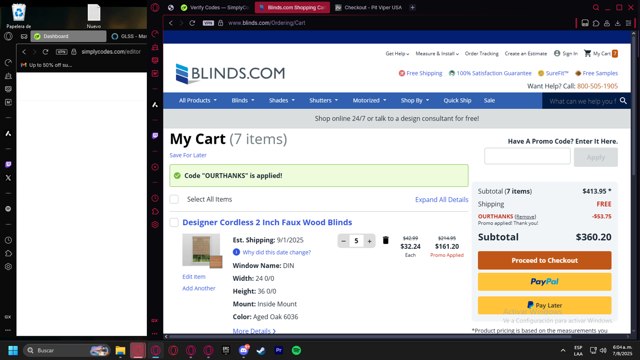The height and width of the screenshot is (360, 640).
Task: Click the search magnifier on Blinds.com
Action: [623, 100]
